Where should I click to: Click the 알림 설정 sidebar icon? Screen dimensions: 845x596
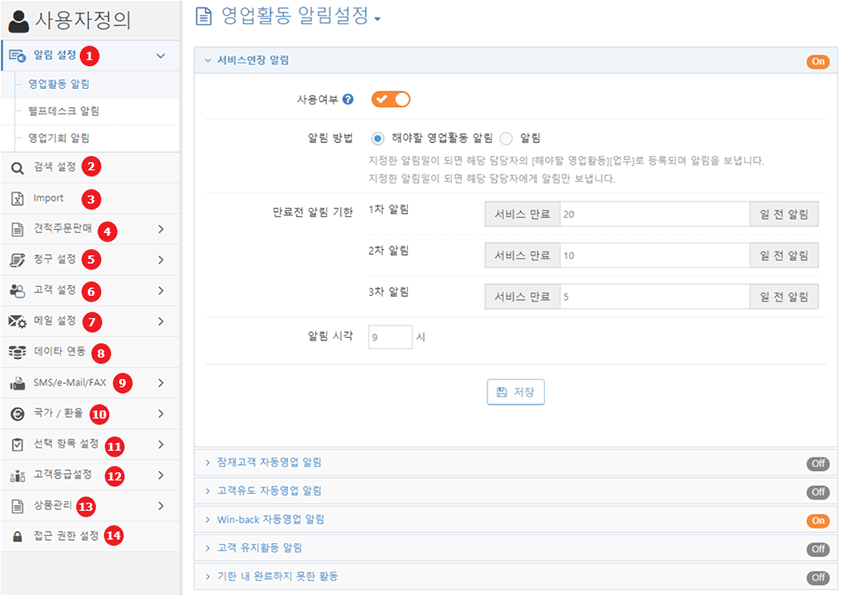[x=17, y=56]
